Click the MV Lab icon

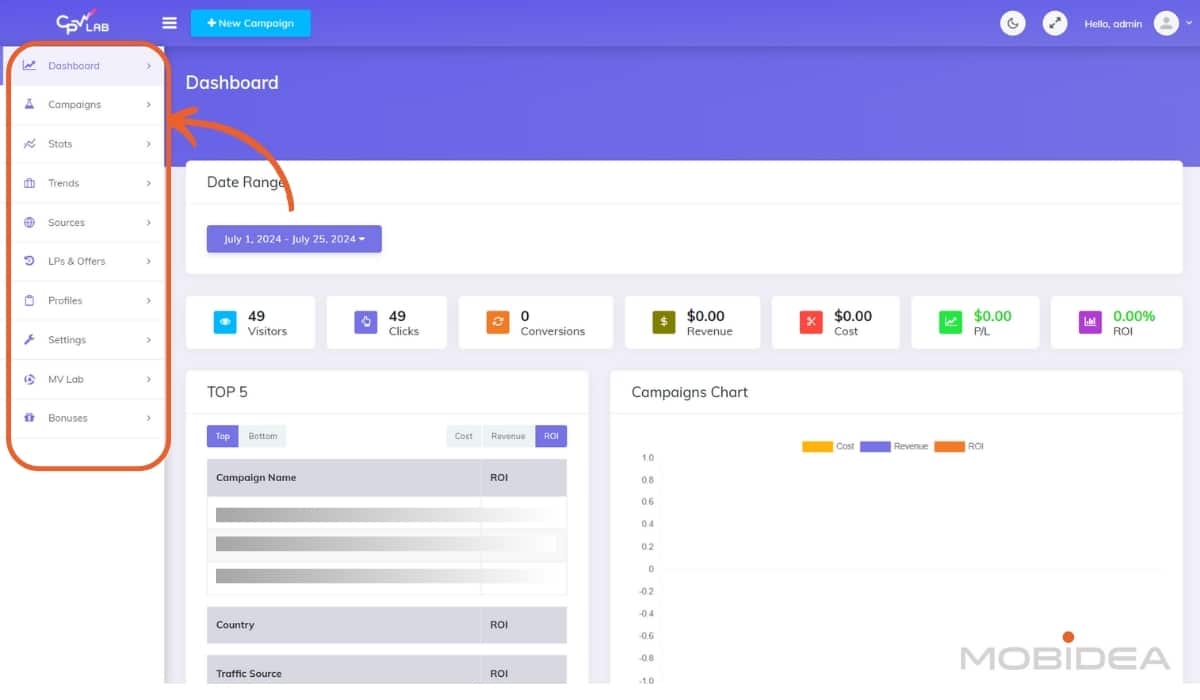(29, 379)
